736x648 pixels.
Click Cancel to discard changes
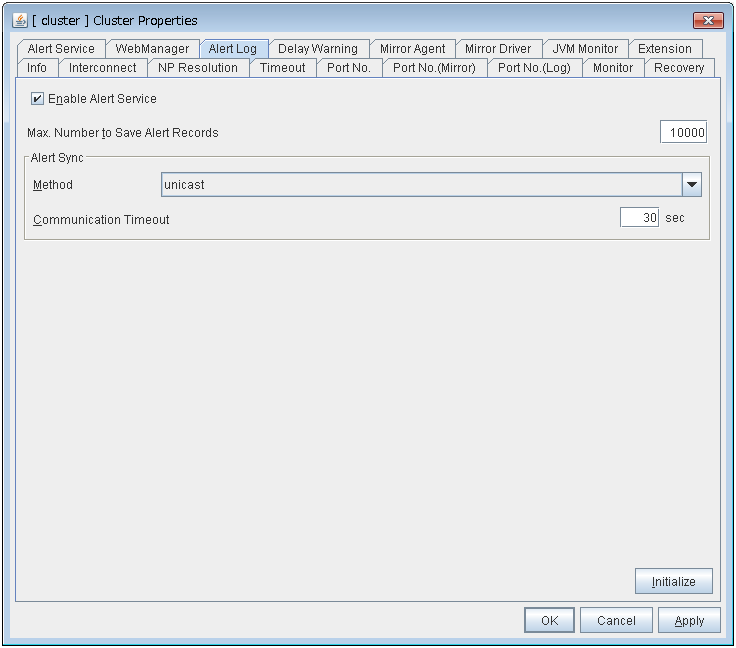(x=616, y=620)
